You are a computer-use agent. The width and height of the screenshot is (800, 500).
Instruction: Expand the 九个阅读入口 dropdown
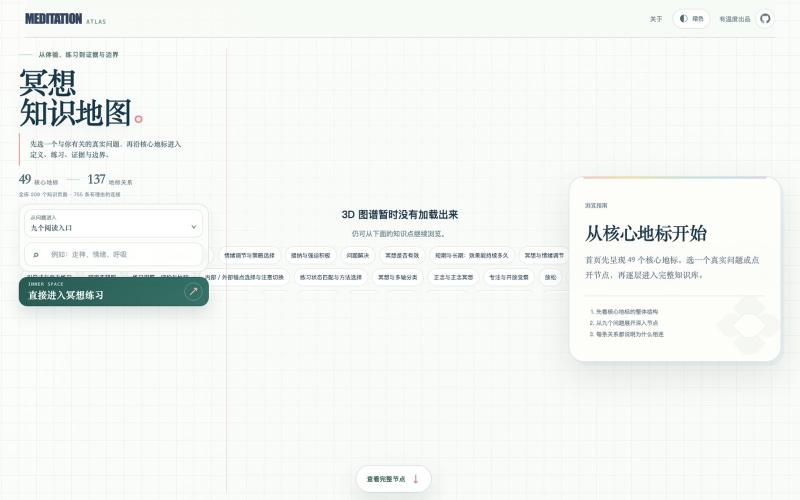point(113,223)
